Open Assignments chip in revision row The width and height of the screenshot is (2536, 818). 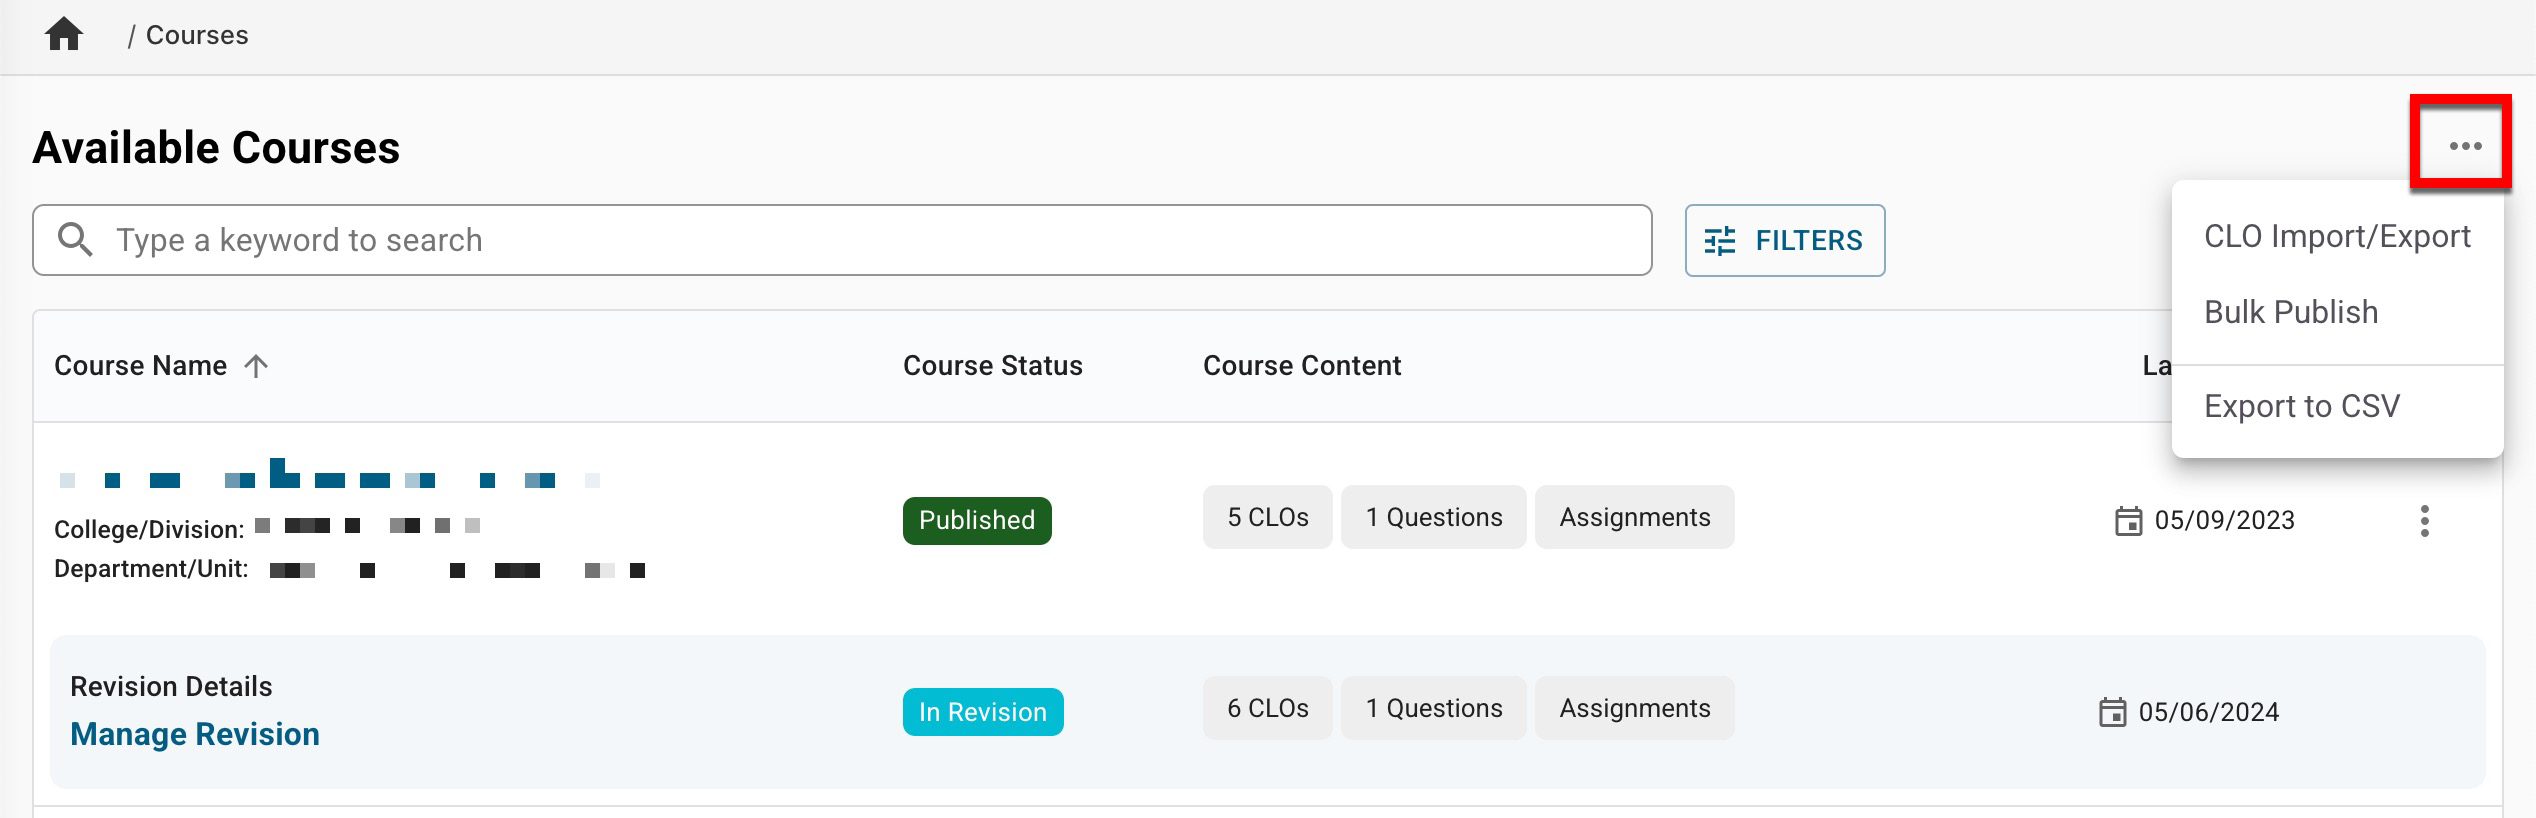point(1634,708)
